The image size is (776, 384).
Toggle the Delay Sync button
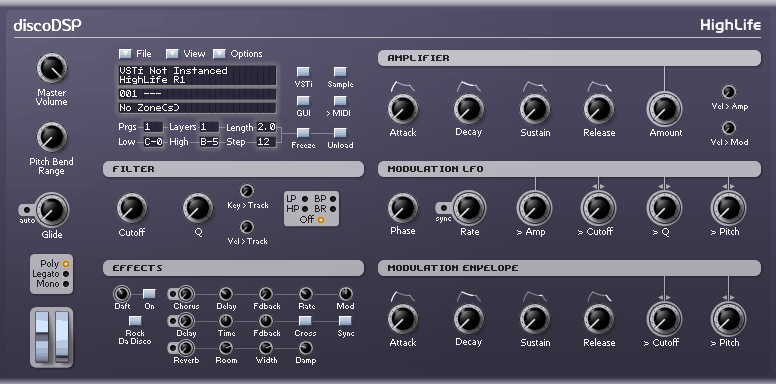(345, 321)
